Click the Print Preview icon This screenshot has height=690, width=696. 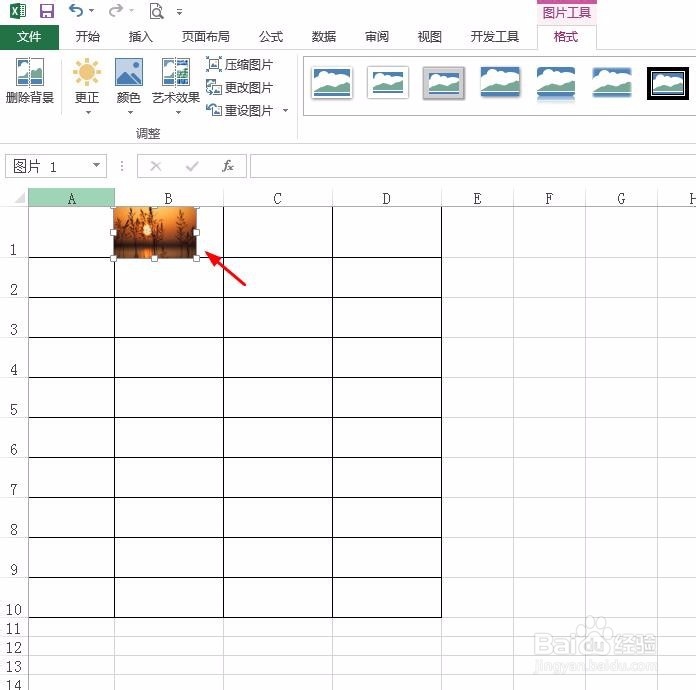tap(156, 11)
